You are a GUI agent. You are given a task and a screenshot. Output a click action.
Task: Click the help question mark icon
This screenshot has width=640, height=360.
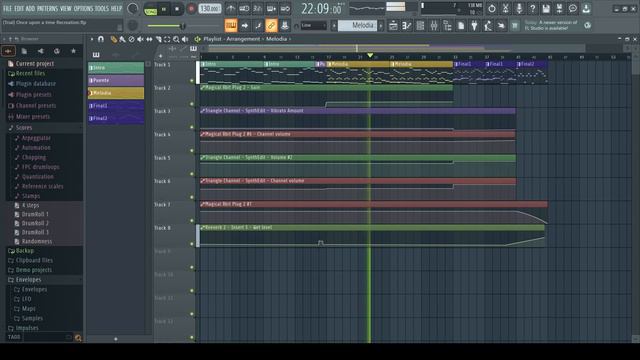click(533, 9)
